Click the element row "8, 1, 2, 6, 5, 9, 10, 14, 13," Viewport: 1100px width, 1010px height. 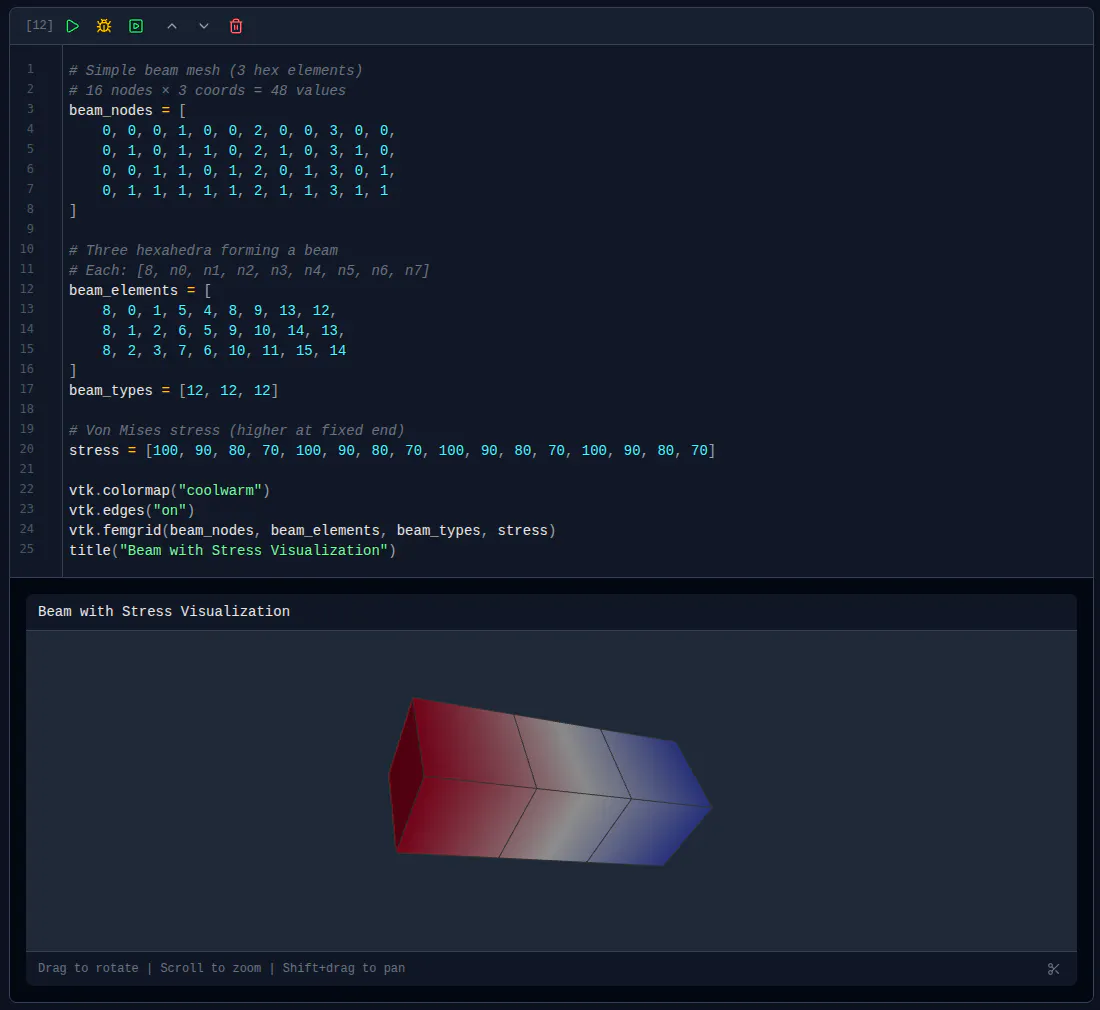coord(223,330)
